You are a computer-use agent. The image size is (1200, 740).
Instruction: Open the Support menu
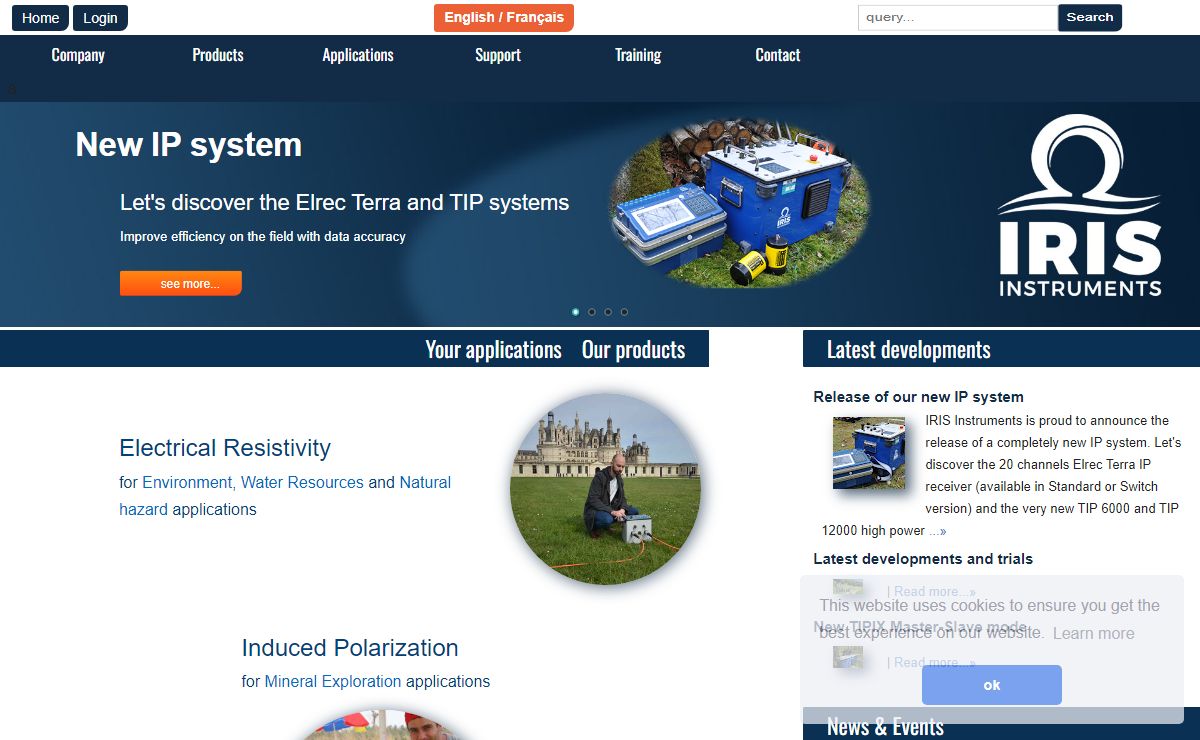498,55
